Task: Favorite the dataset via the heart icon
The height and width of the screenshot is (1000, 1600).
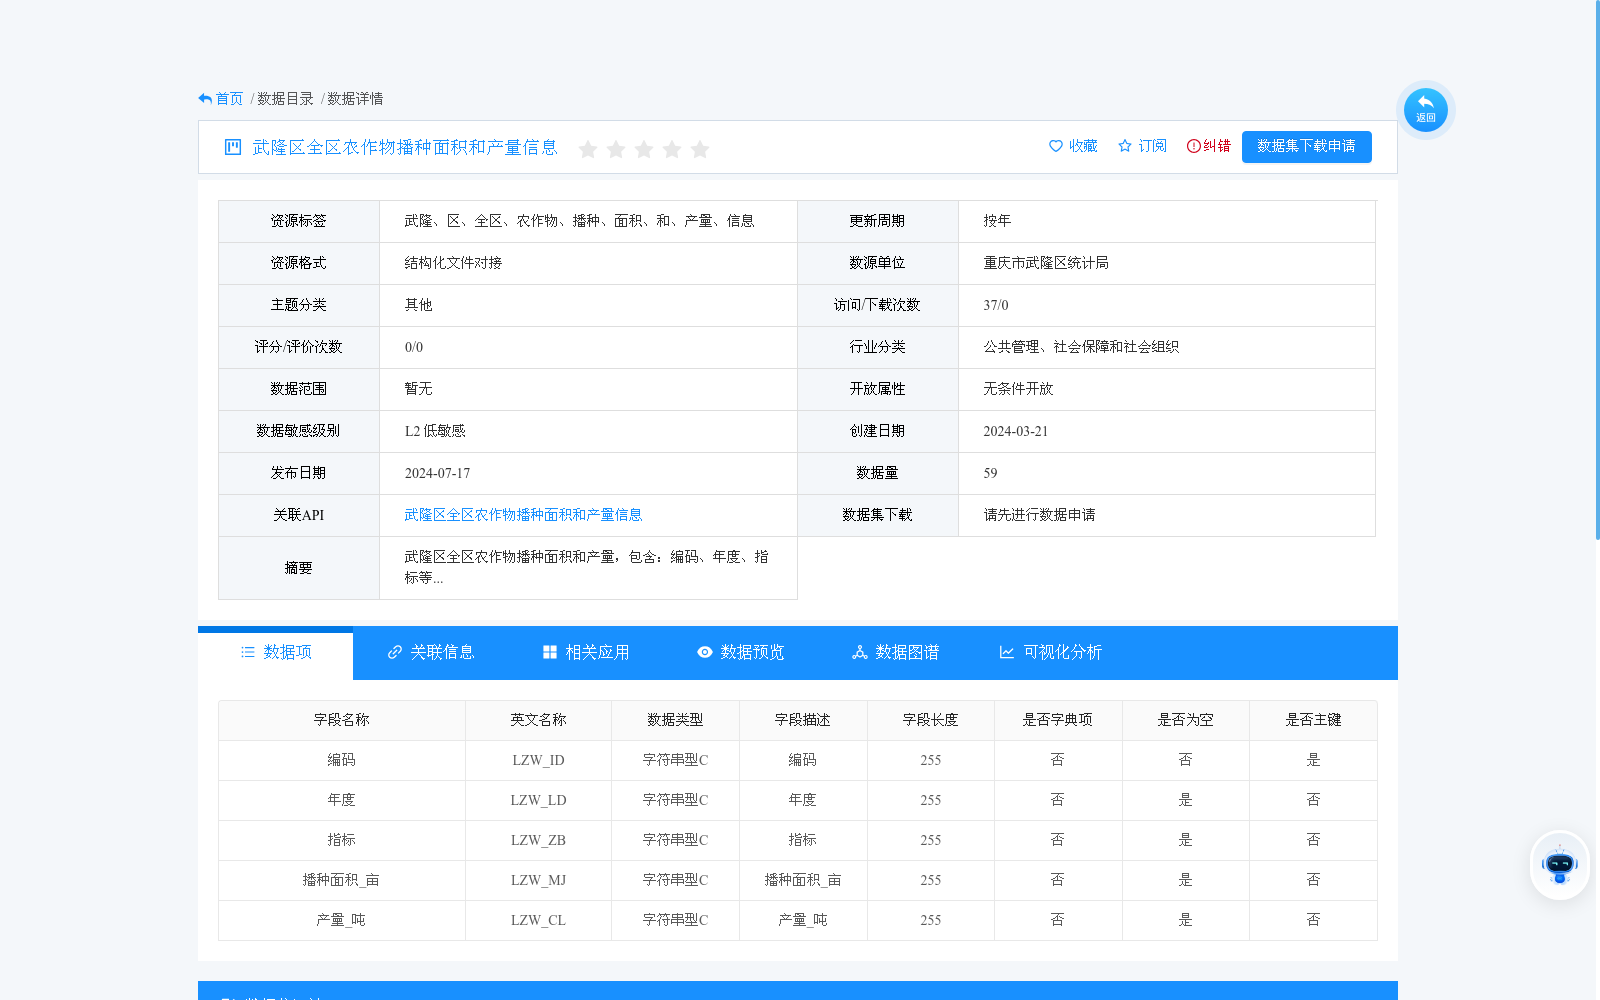Action: (1057, 146)
